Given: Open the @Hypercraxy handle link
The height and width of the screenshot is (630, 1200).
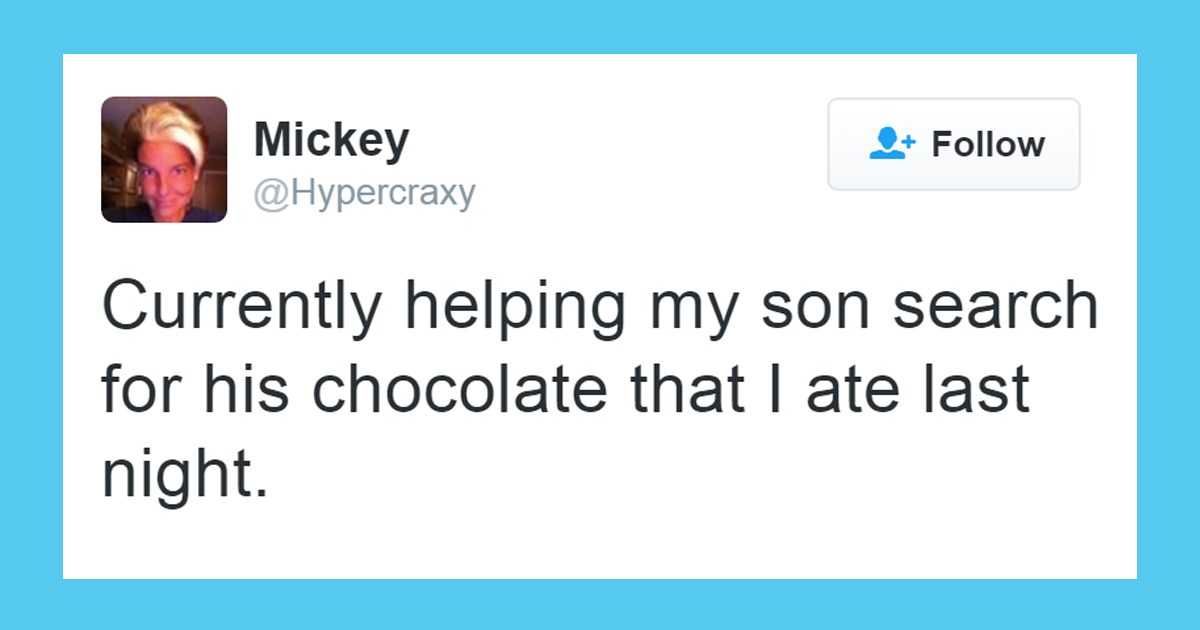Looking at the screenshot, I should pyautogui.click(x=364, y=193).
